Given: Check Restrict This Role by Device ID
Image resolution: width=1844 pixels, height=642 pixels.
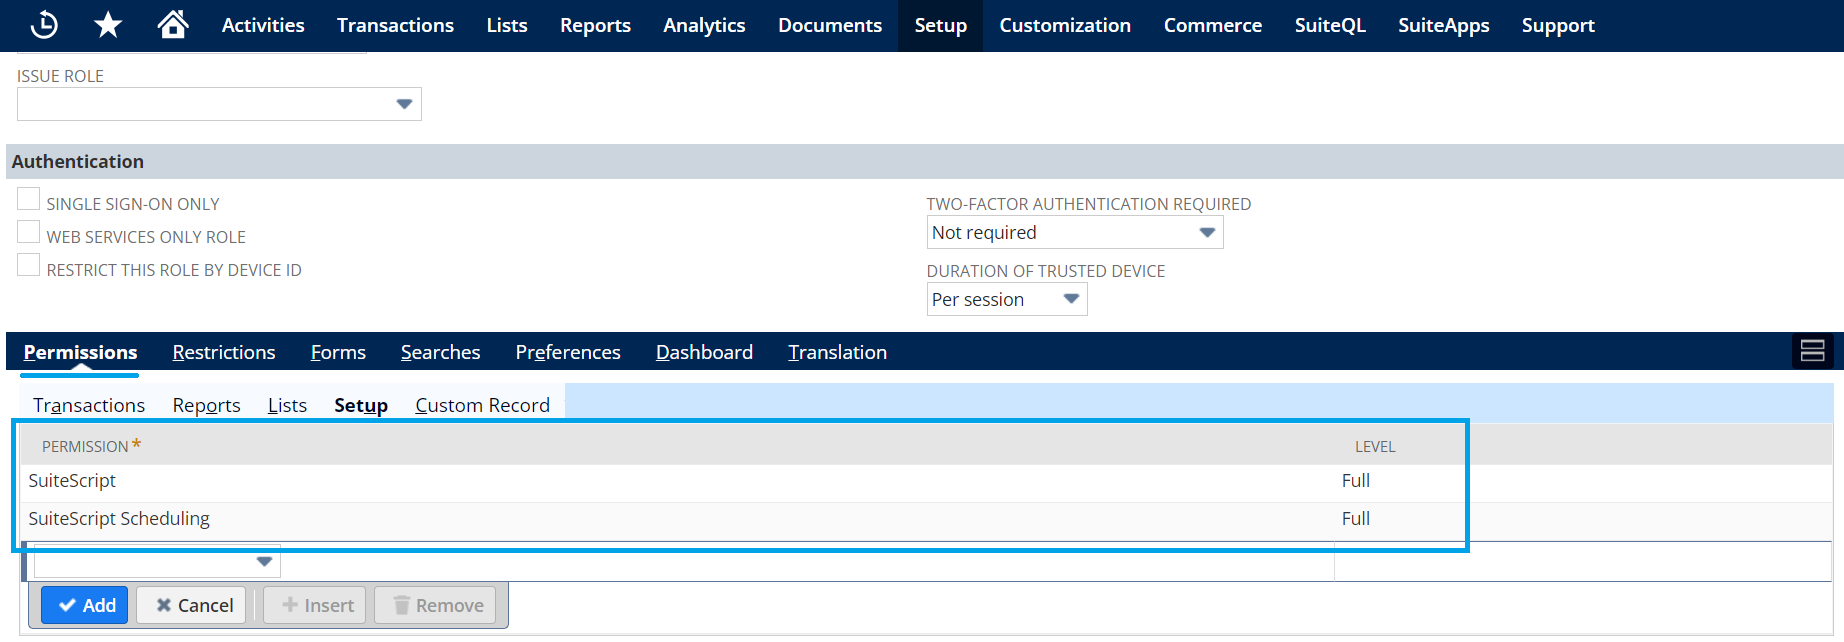Looking at the screenshot, I should [29, 265].
